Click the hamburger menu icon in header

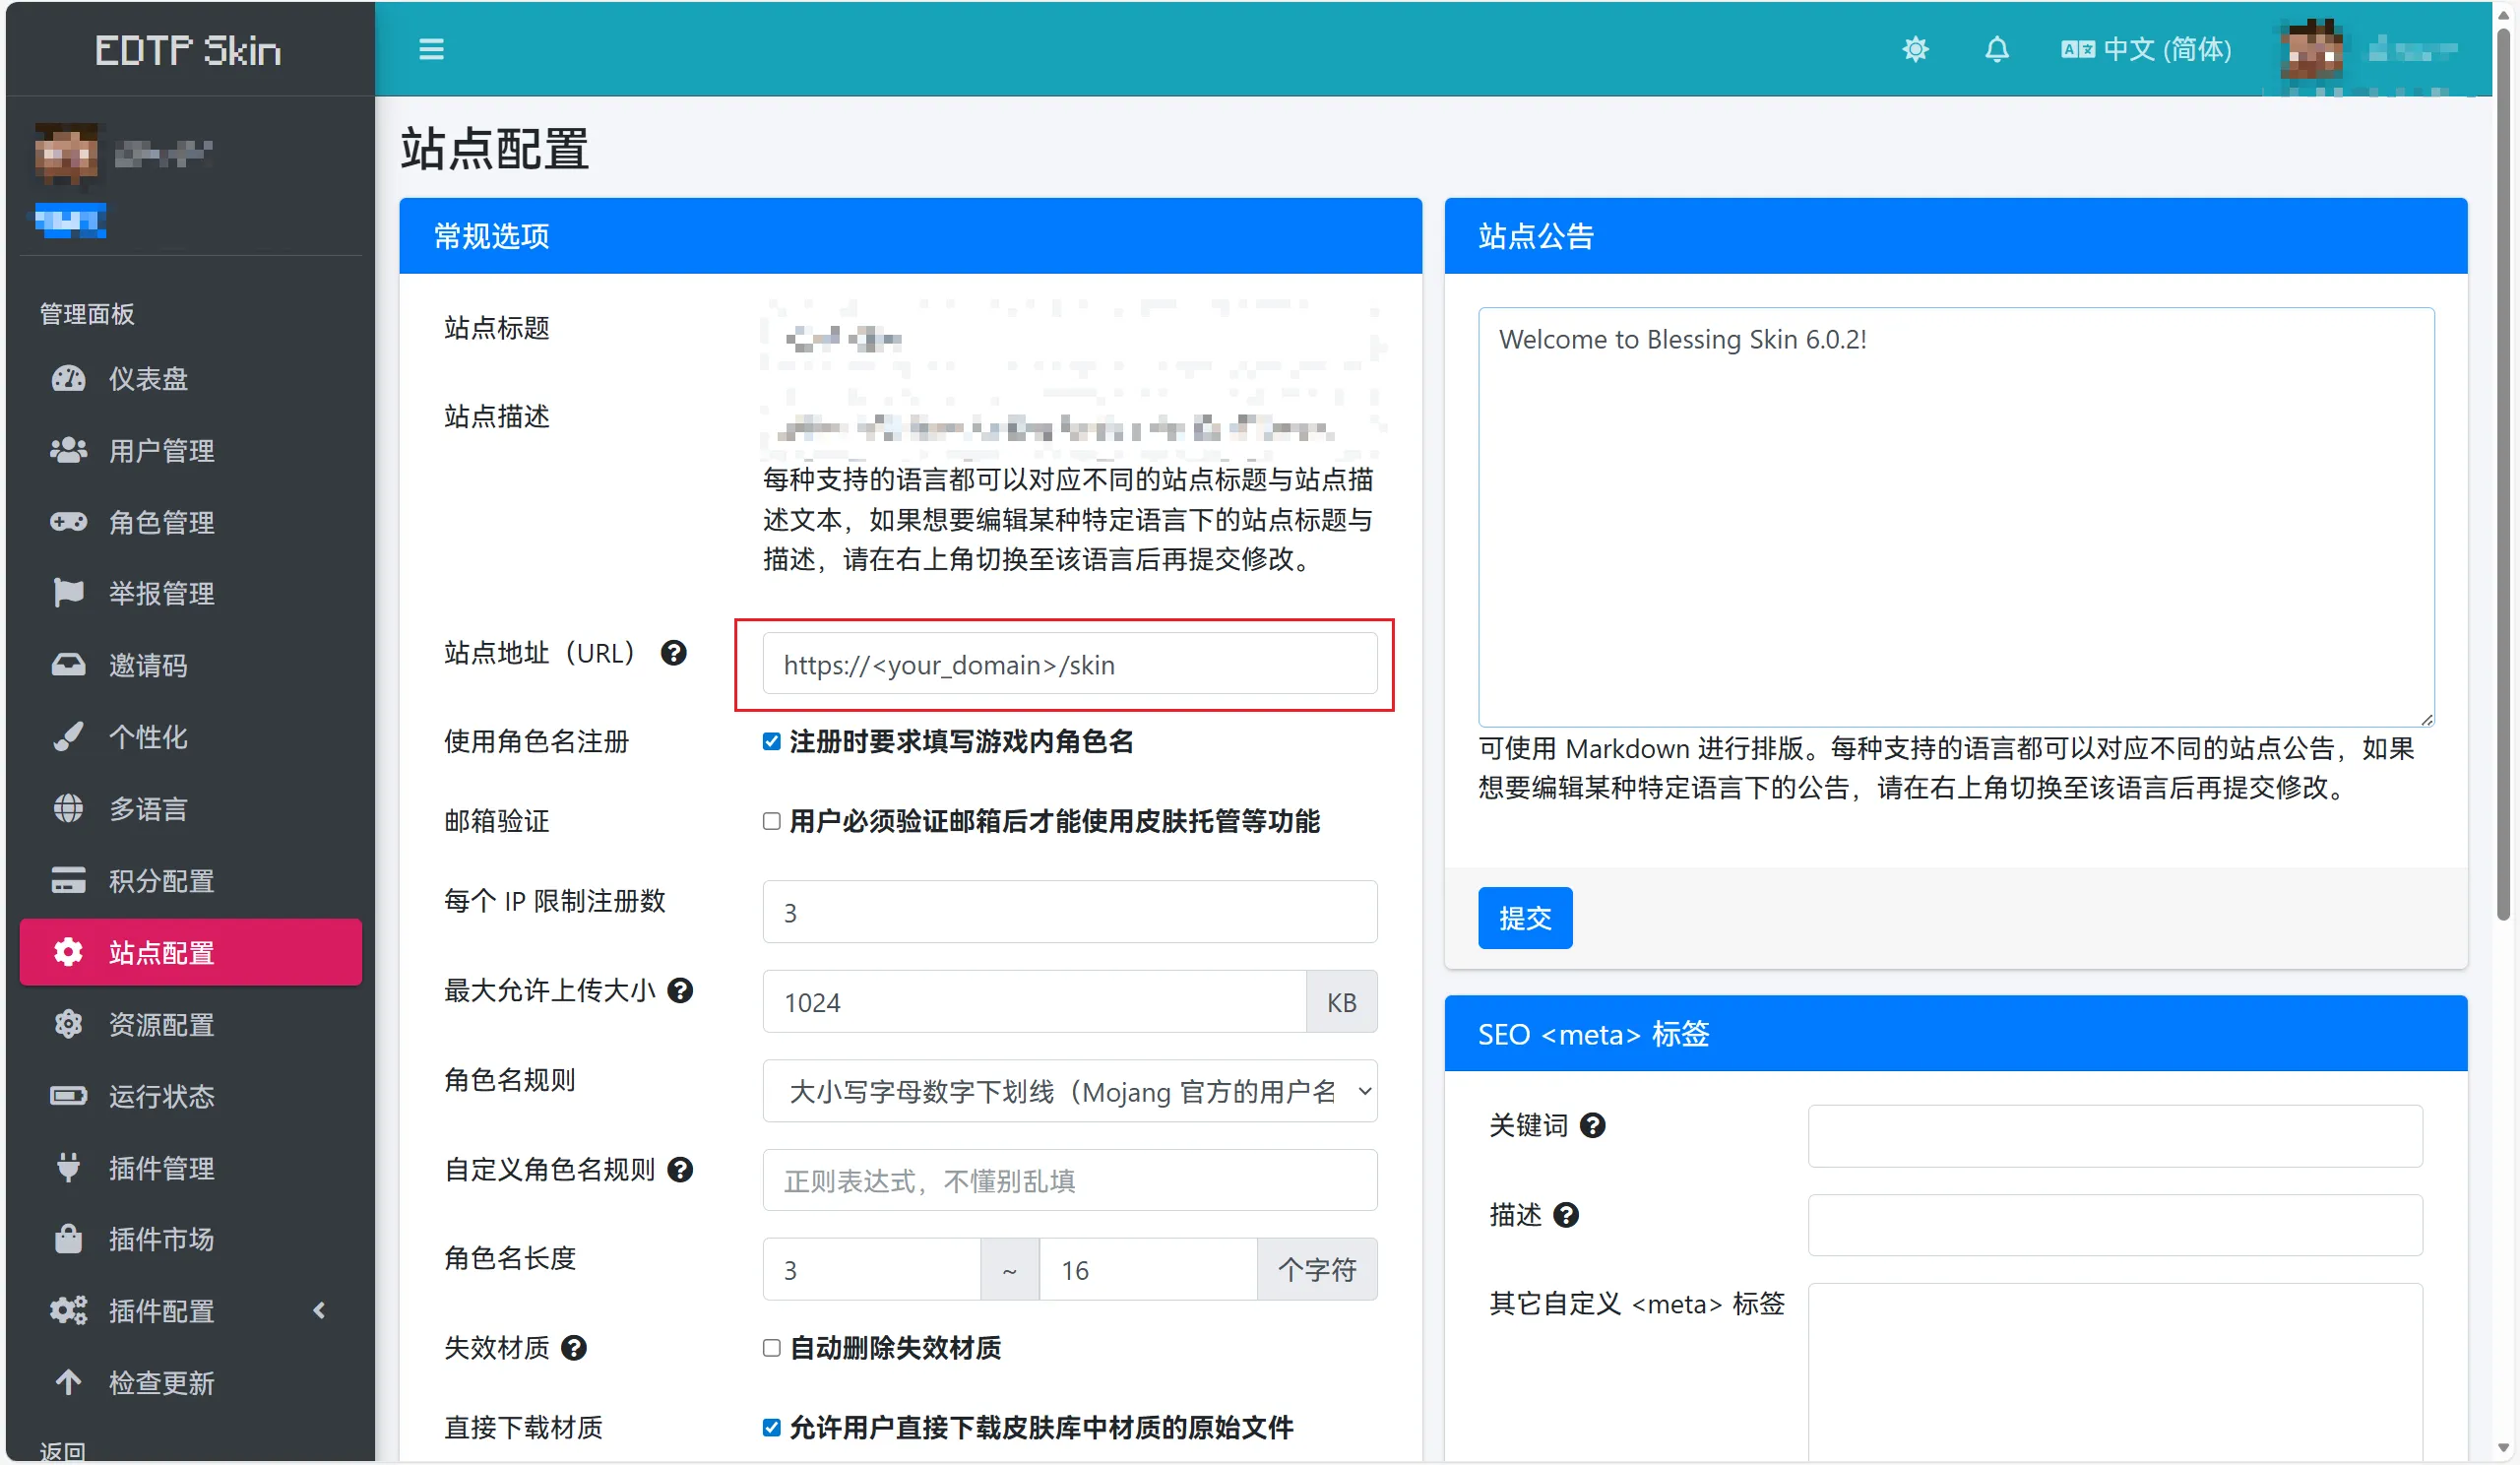coord(431,49)
